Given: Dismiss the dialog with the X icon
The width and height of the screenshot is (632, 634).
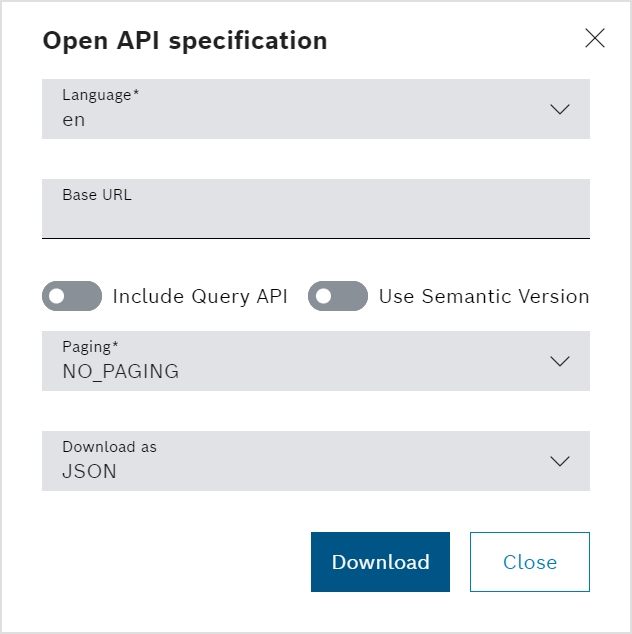Looking at the screenshot, I should [595, 39].
